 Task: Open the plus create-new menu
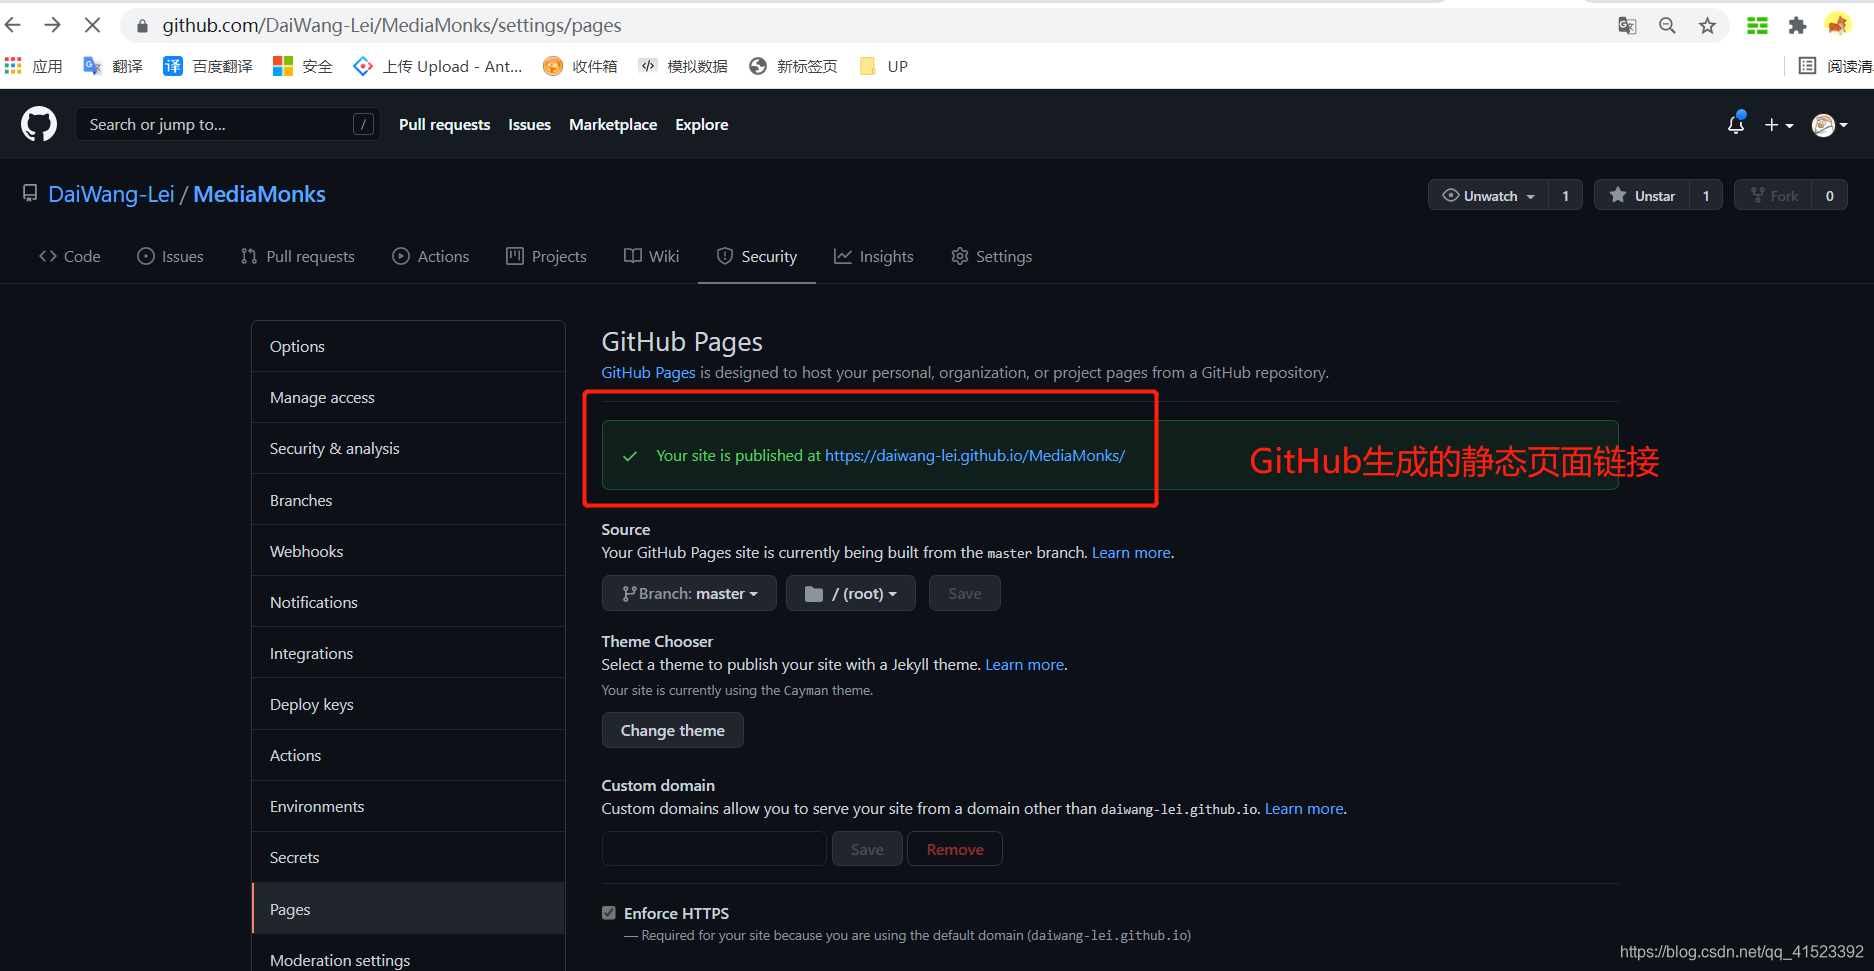click(1778, 125)
